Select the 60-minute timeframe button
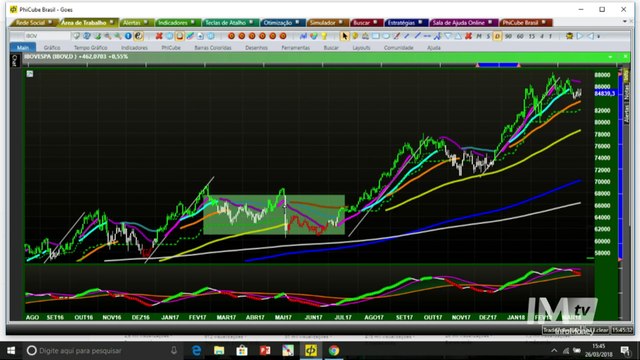Image resolution: width=640 pixels, height=360 pixels. 520,36
